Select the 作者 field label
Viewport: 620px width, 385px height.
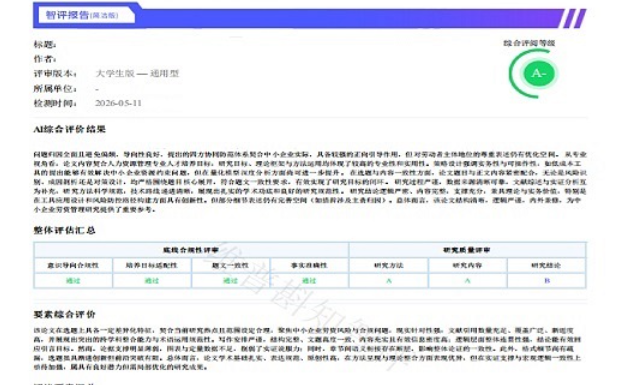[x=45, y=59]
